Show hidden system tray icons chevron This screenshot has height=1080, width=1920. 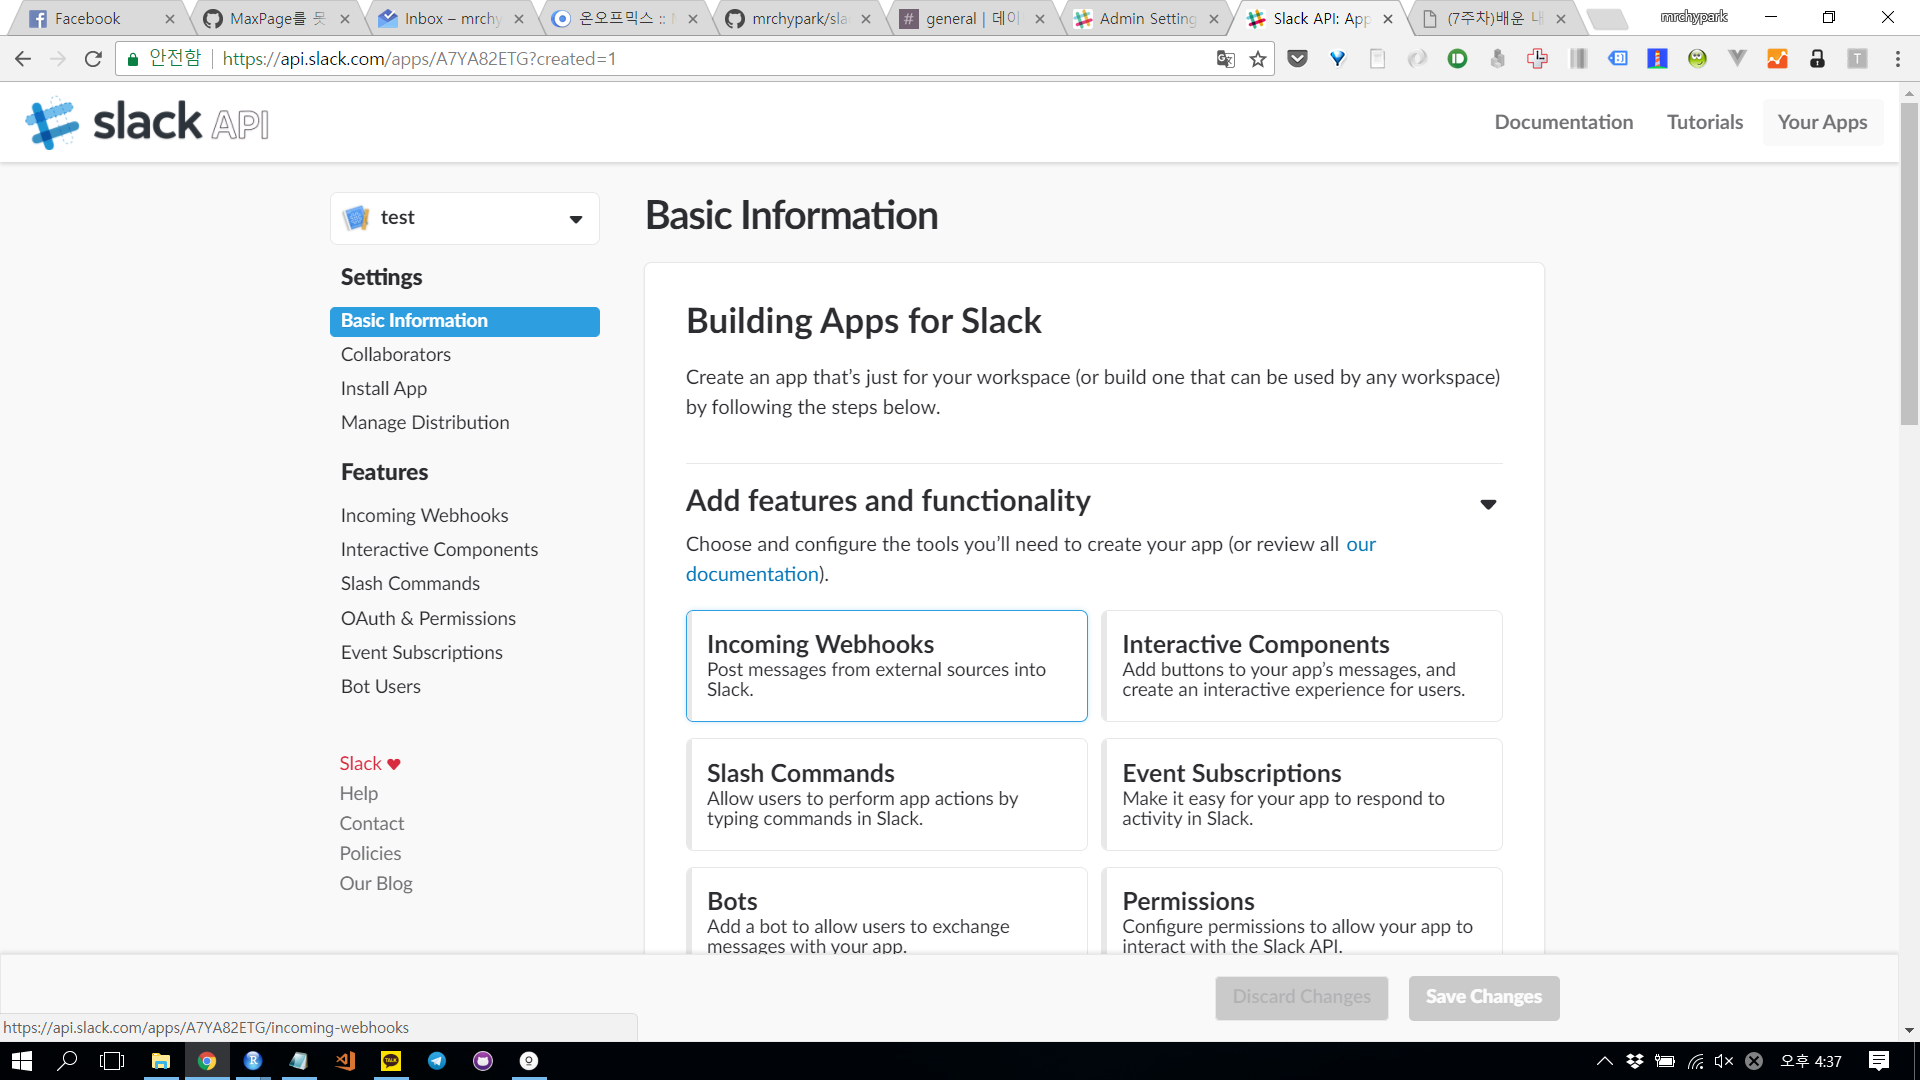pyautogui.click(x=1604, y=1061)
